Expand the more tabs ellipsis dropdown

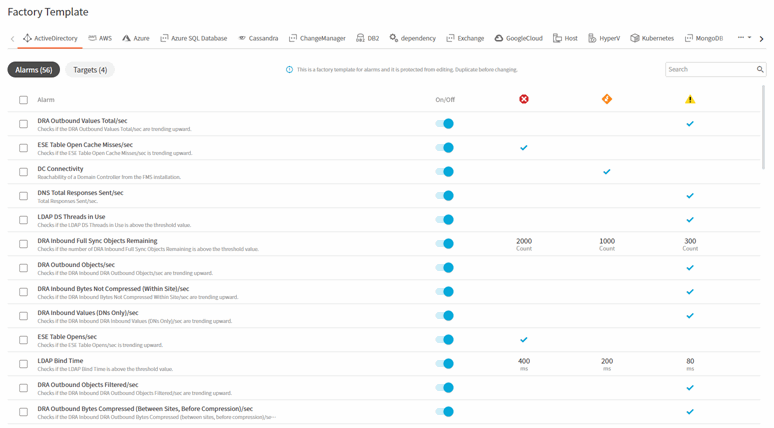(x=743, y=38)
